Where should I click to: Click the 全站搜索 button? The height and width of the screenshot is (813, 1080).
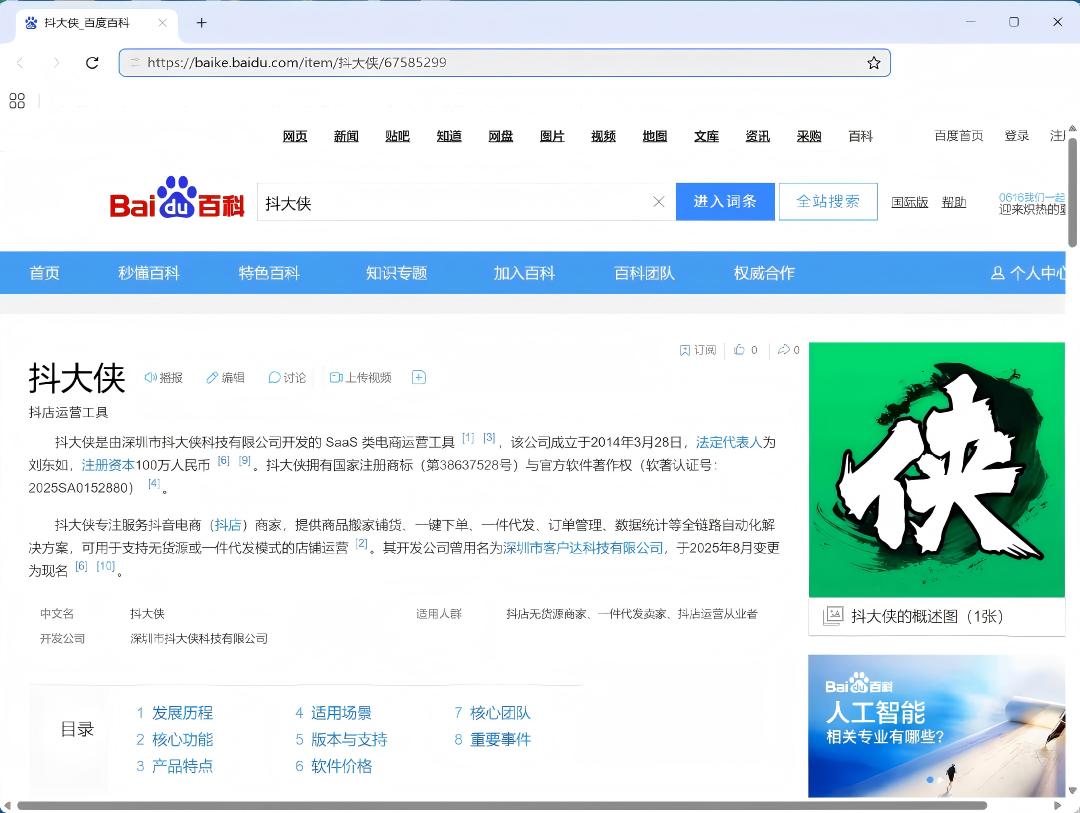pyautogui.click(x=828, y=202)
